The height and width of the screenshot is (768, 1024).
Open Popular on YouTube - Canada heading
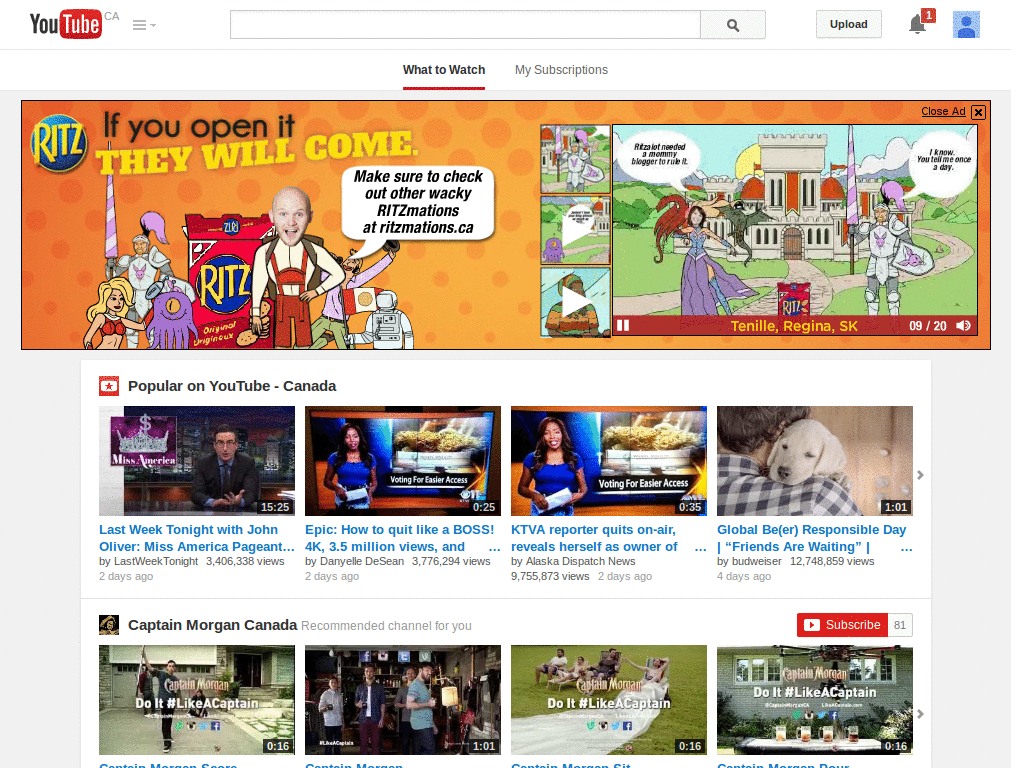coord(232,386)
